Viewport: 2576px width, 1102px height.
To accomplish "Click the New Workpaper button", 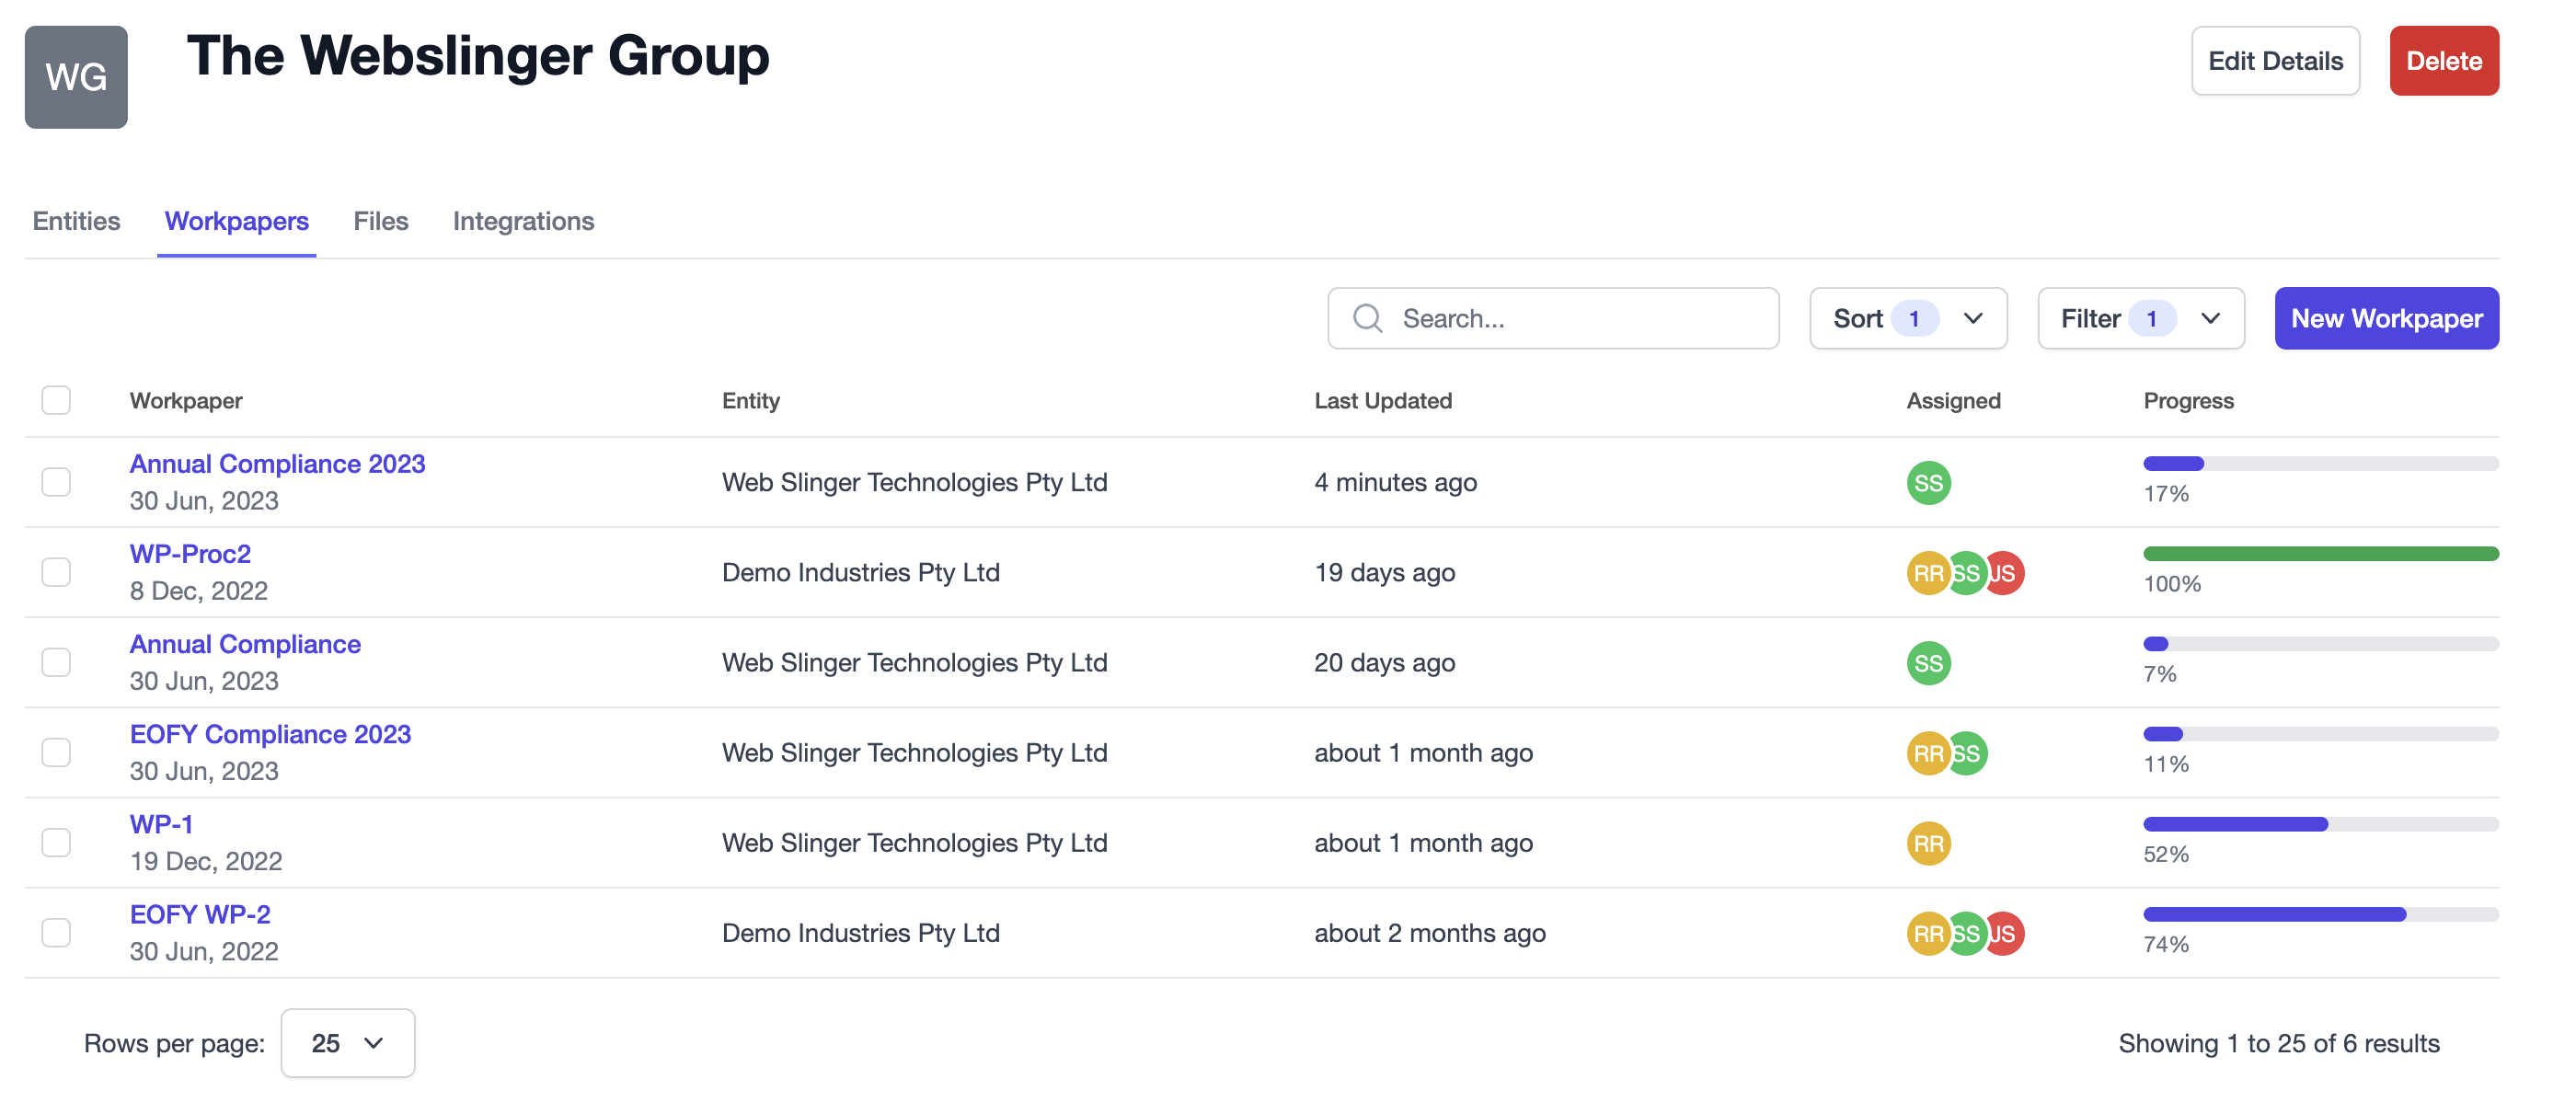I will click(2386, 317).
